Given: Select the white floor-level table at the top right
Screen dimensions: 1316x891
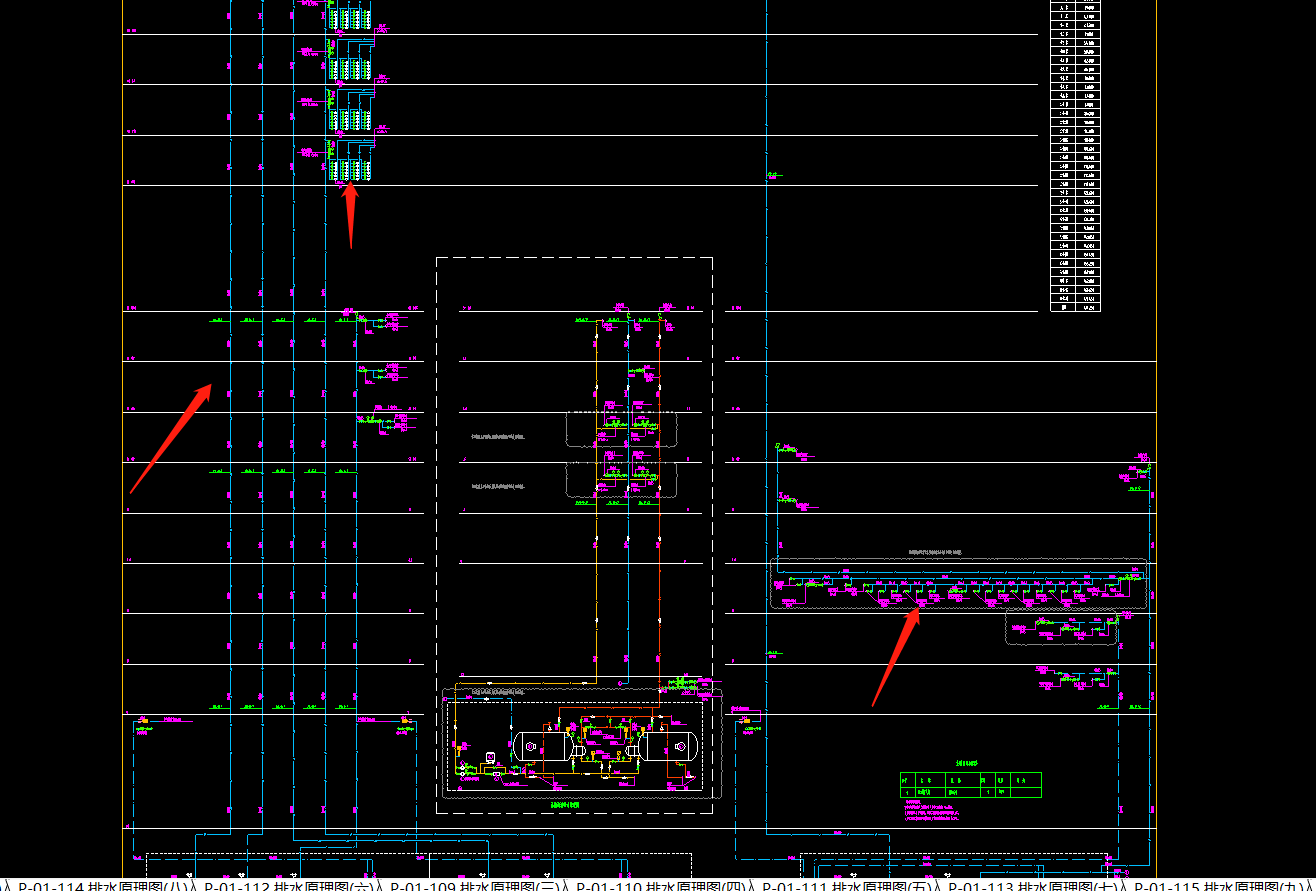Looking at the screenshot, I should click(1076, 155).
